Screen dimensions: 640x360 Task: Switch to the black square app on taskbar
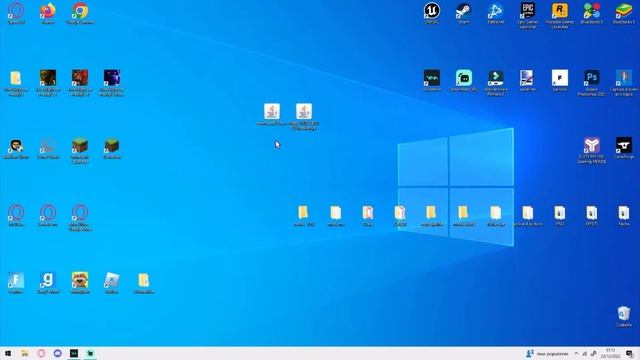point(74,353)
